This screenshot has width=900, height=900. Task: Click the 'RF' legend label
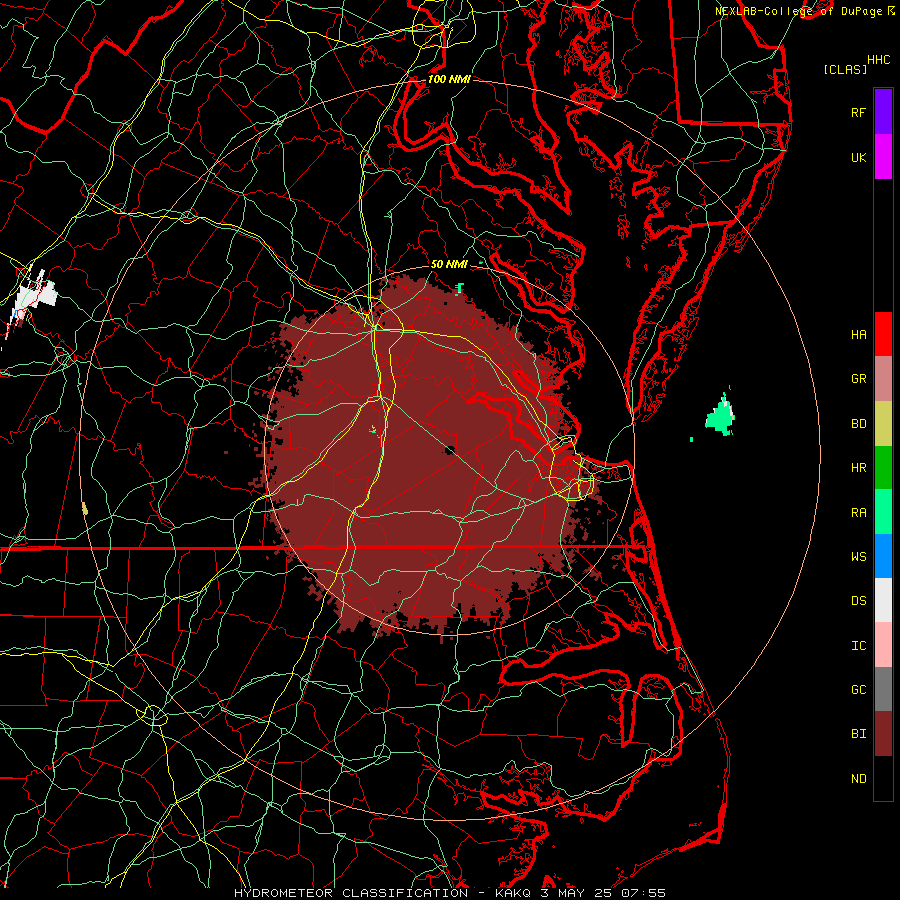pyautogui.click(x=858, y=112)
